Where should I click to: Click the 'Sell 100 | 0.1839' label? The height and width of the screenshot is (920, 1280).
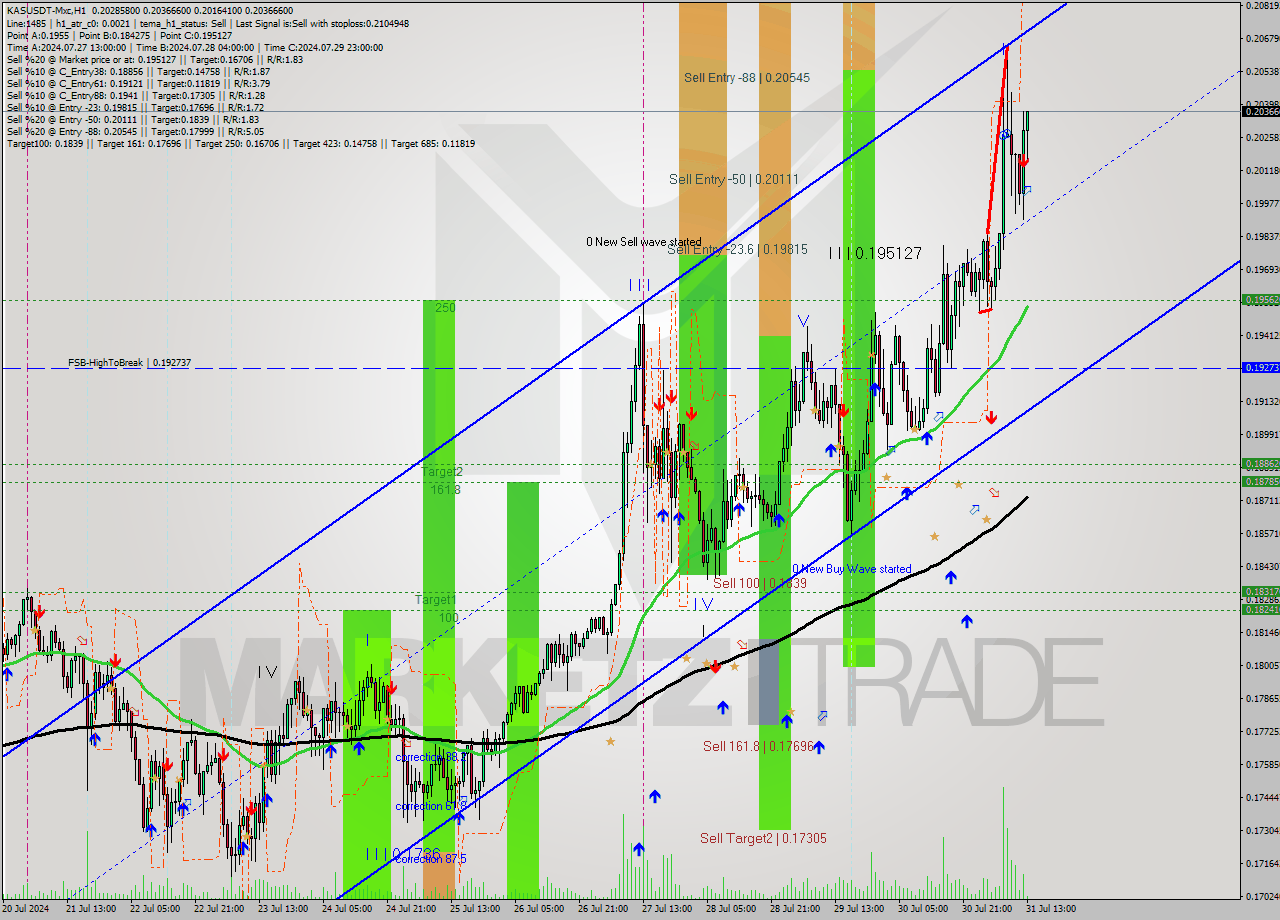coord(760,583)
